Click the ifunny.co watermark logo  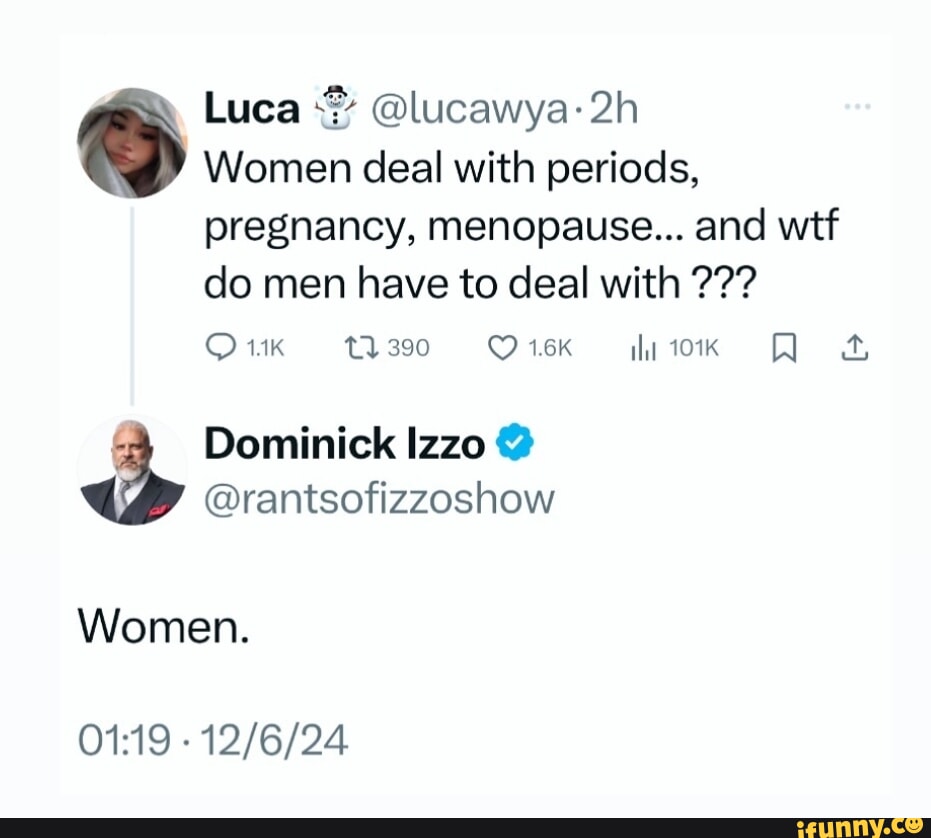coord(859,826)
